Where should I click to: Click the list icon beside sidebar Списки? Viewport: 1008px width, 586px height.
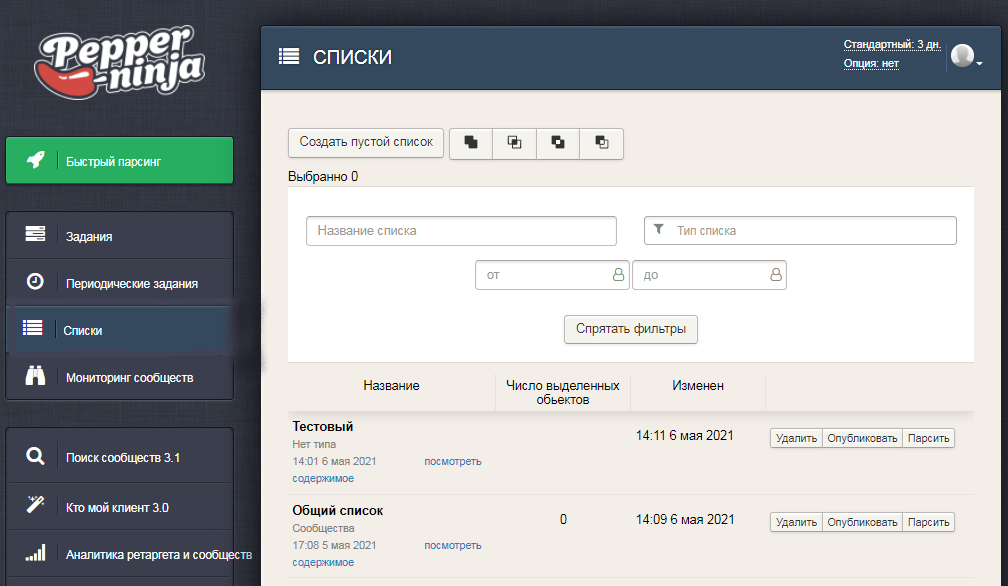pyautogui.click(x=33, y=328)
